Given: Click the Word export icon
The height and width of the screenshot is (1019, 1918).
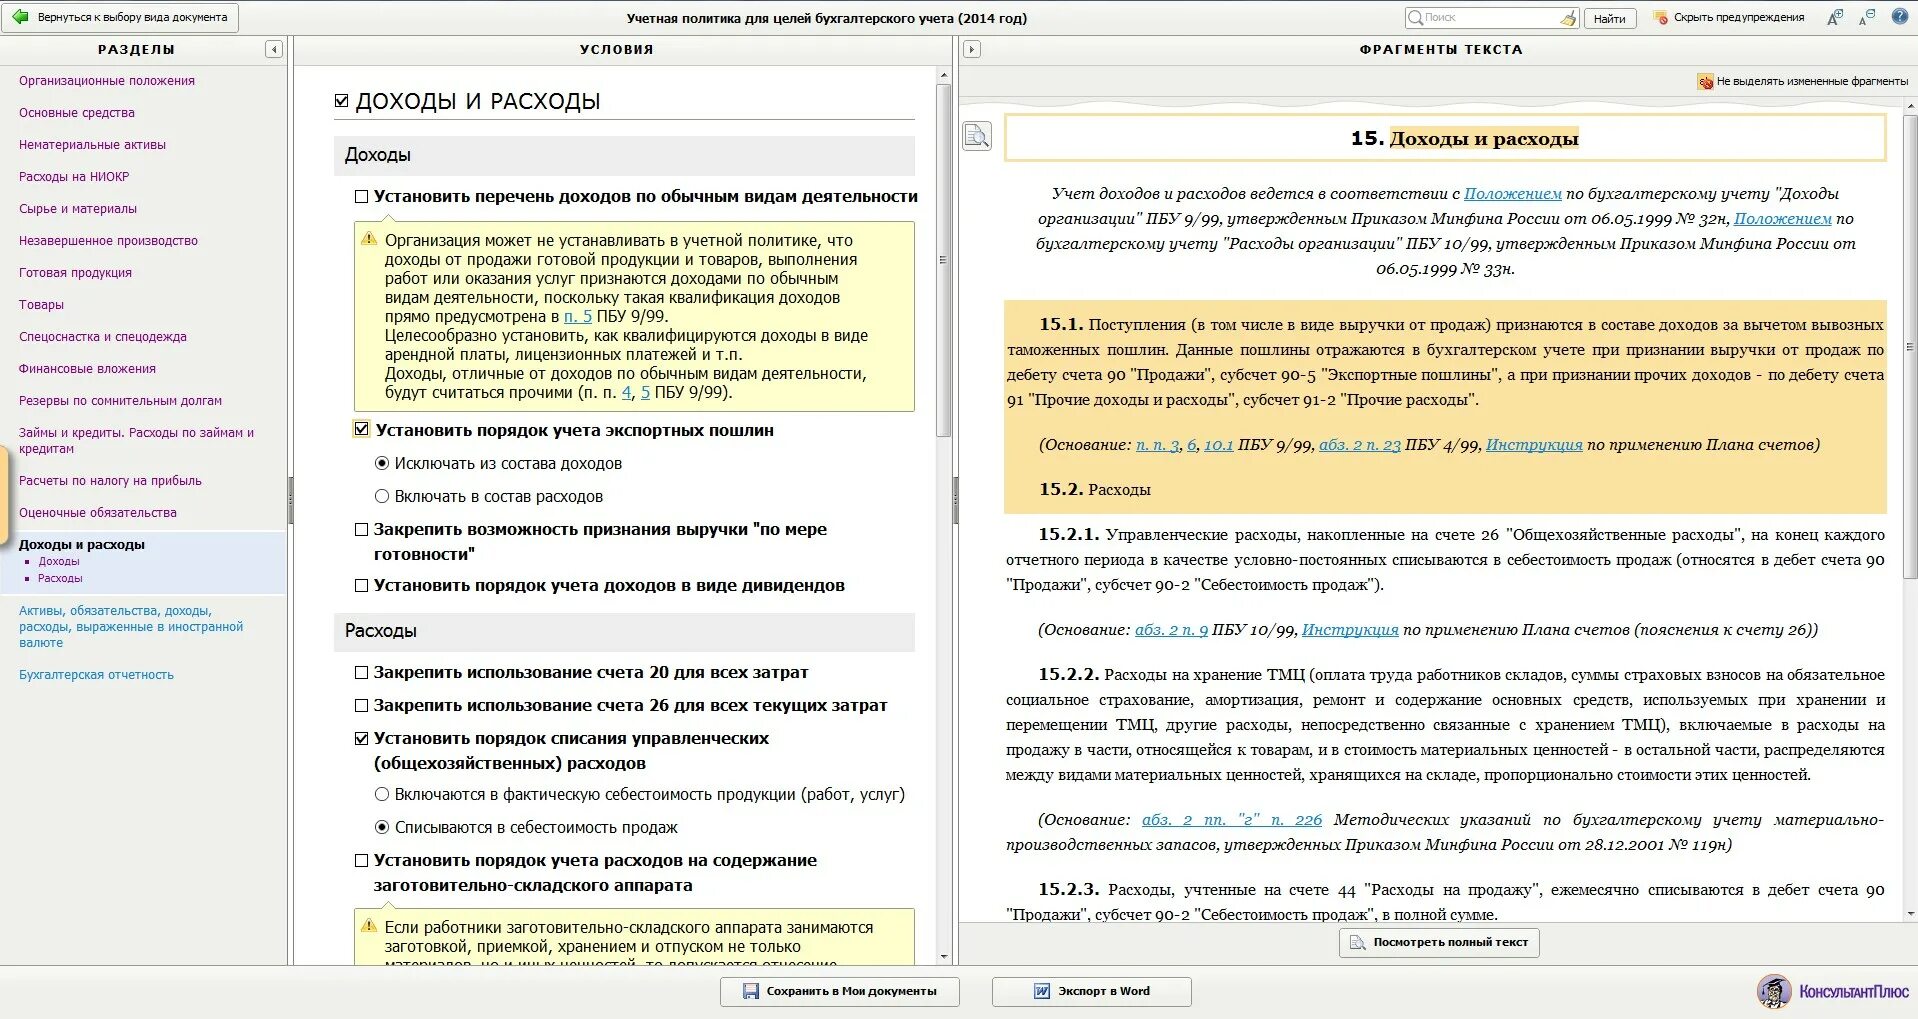Looking at the screenshot, I should pyautogui.click(x=1042, y=991).
